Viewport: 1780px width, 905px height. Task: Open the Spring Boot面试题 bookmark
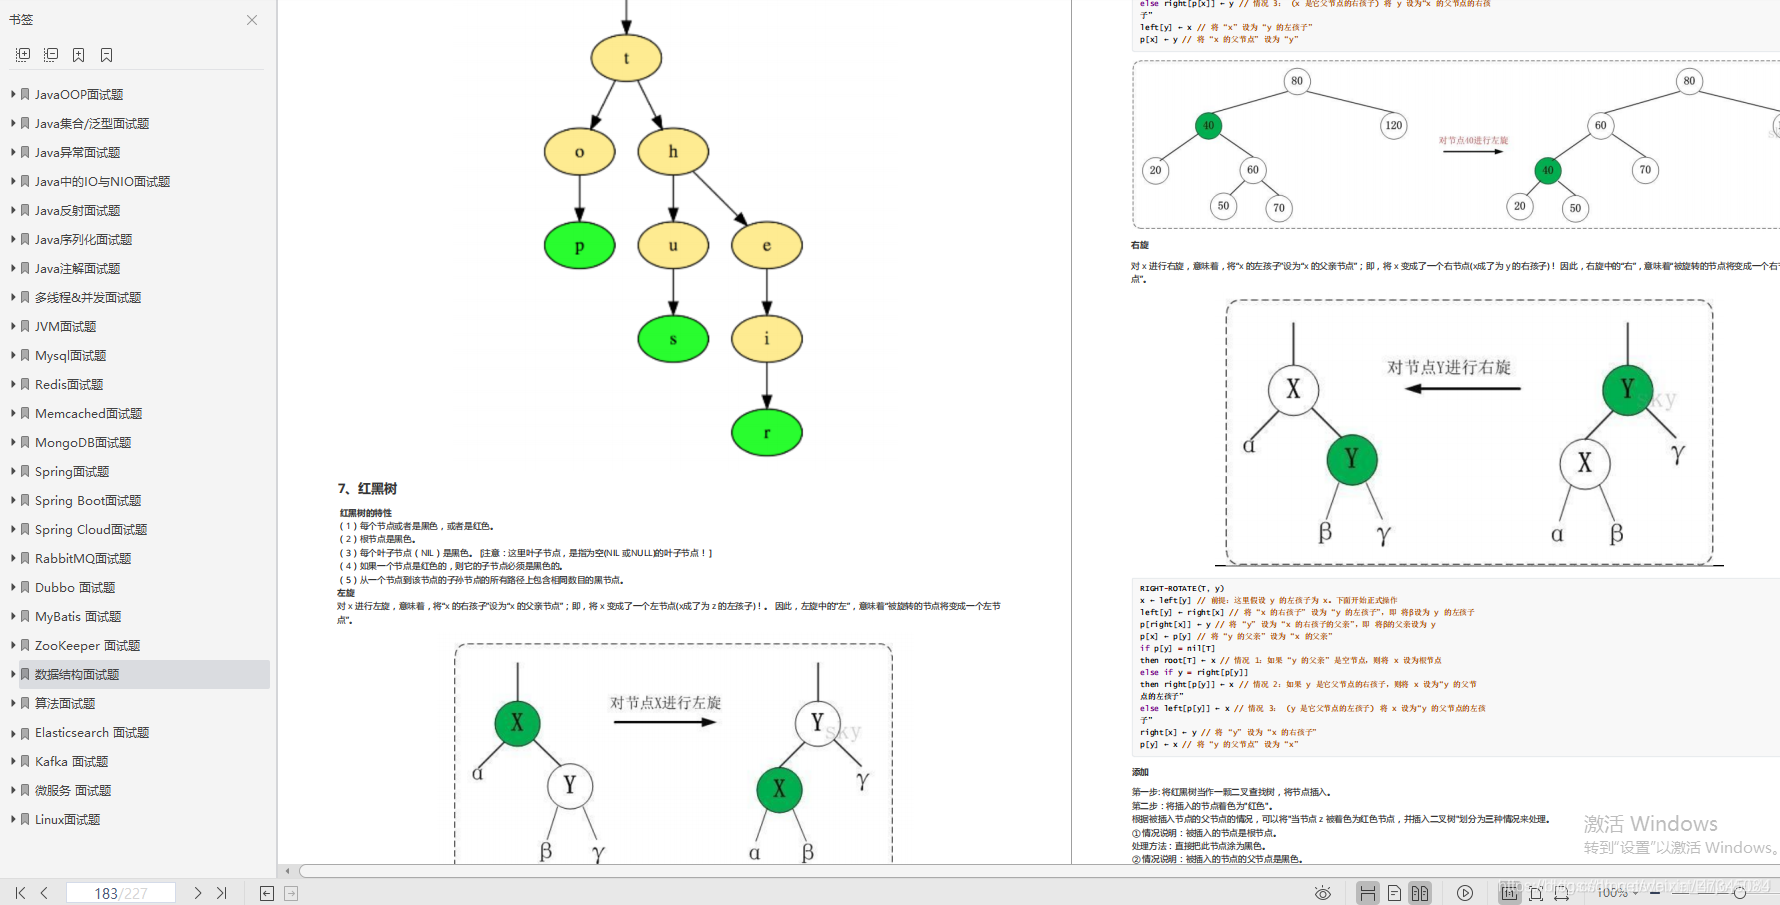pos(88,500)
